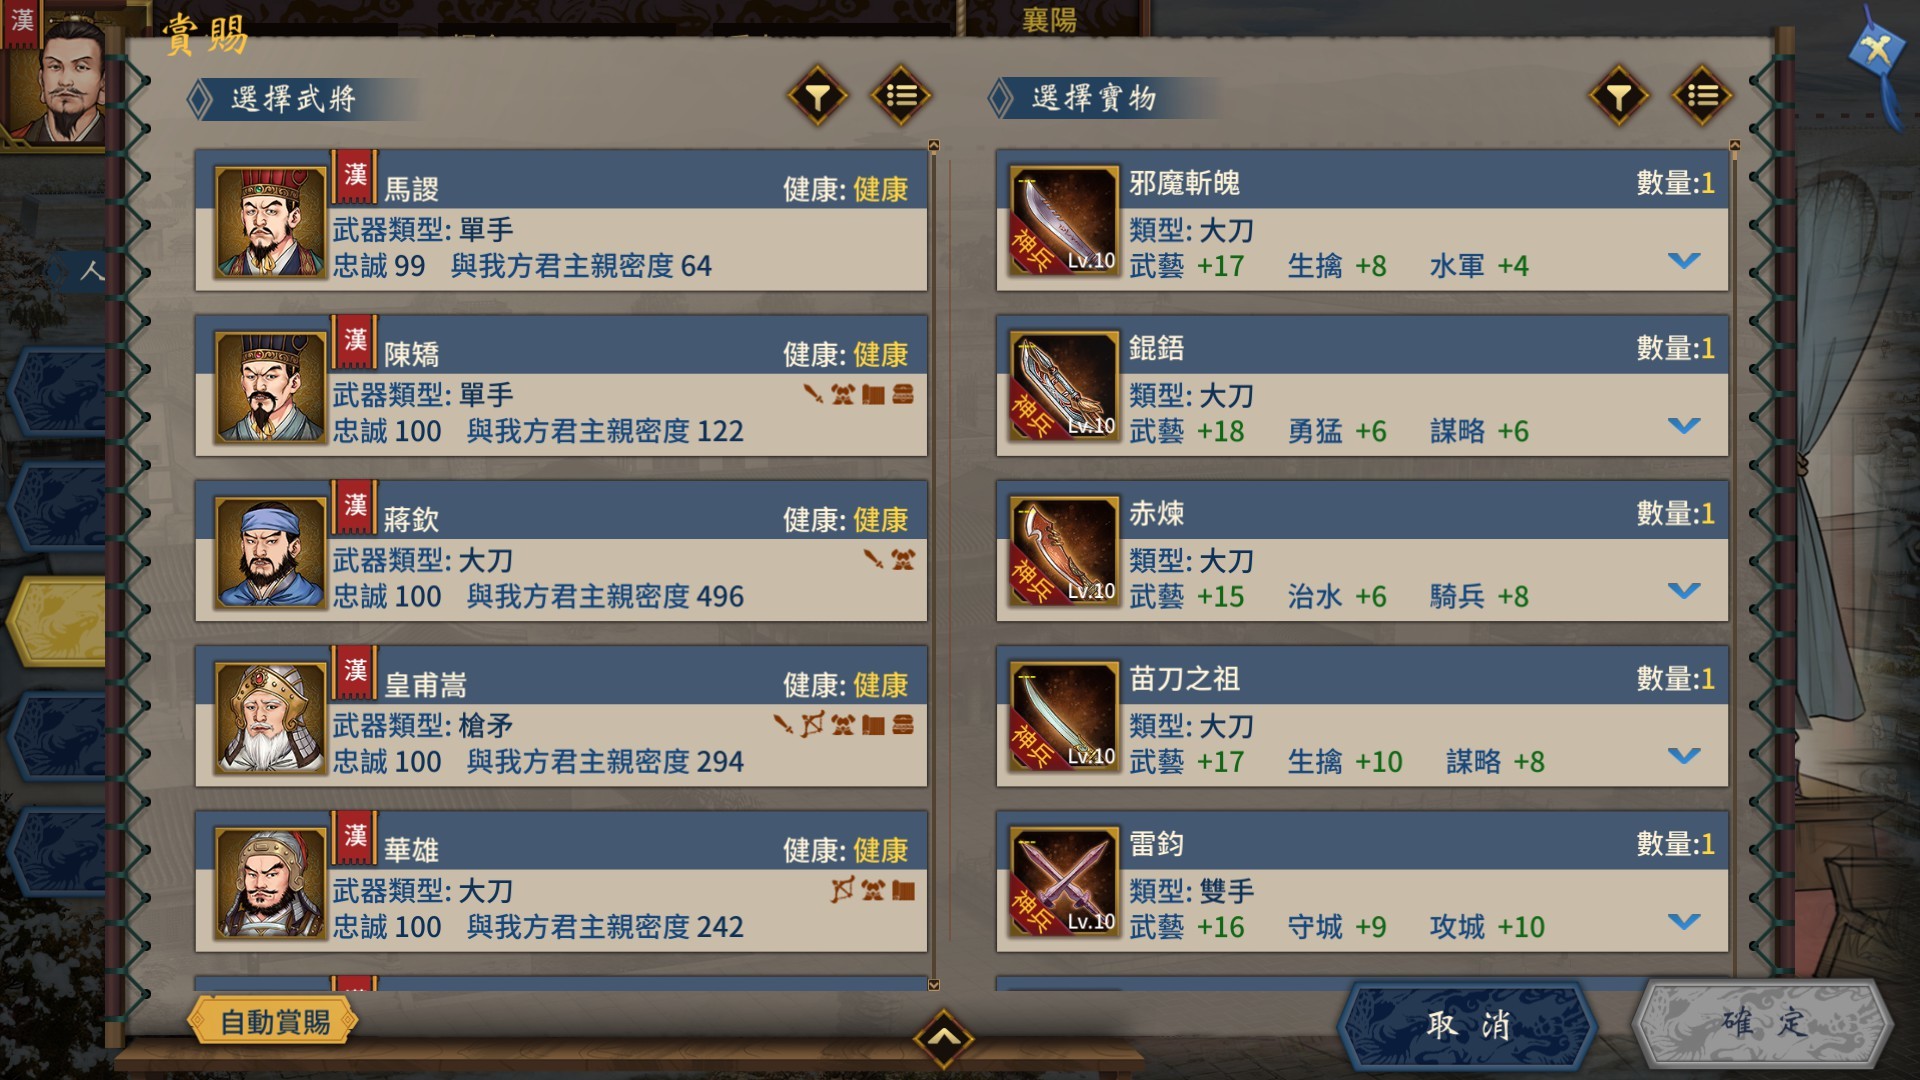Open the filter icon for 選擇寶物 list
Screen dimensions: 1920x1080
pos(1619,96)
